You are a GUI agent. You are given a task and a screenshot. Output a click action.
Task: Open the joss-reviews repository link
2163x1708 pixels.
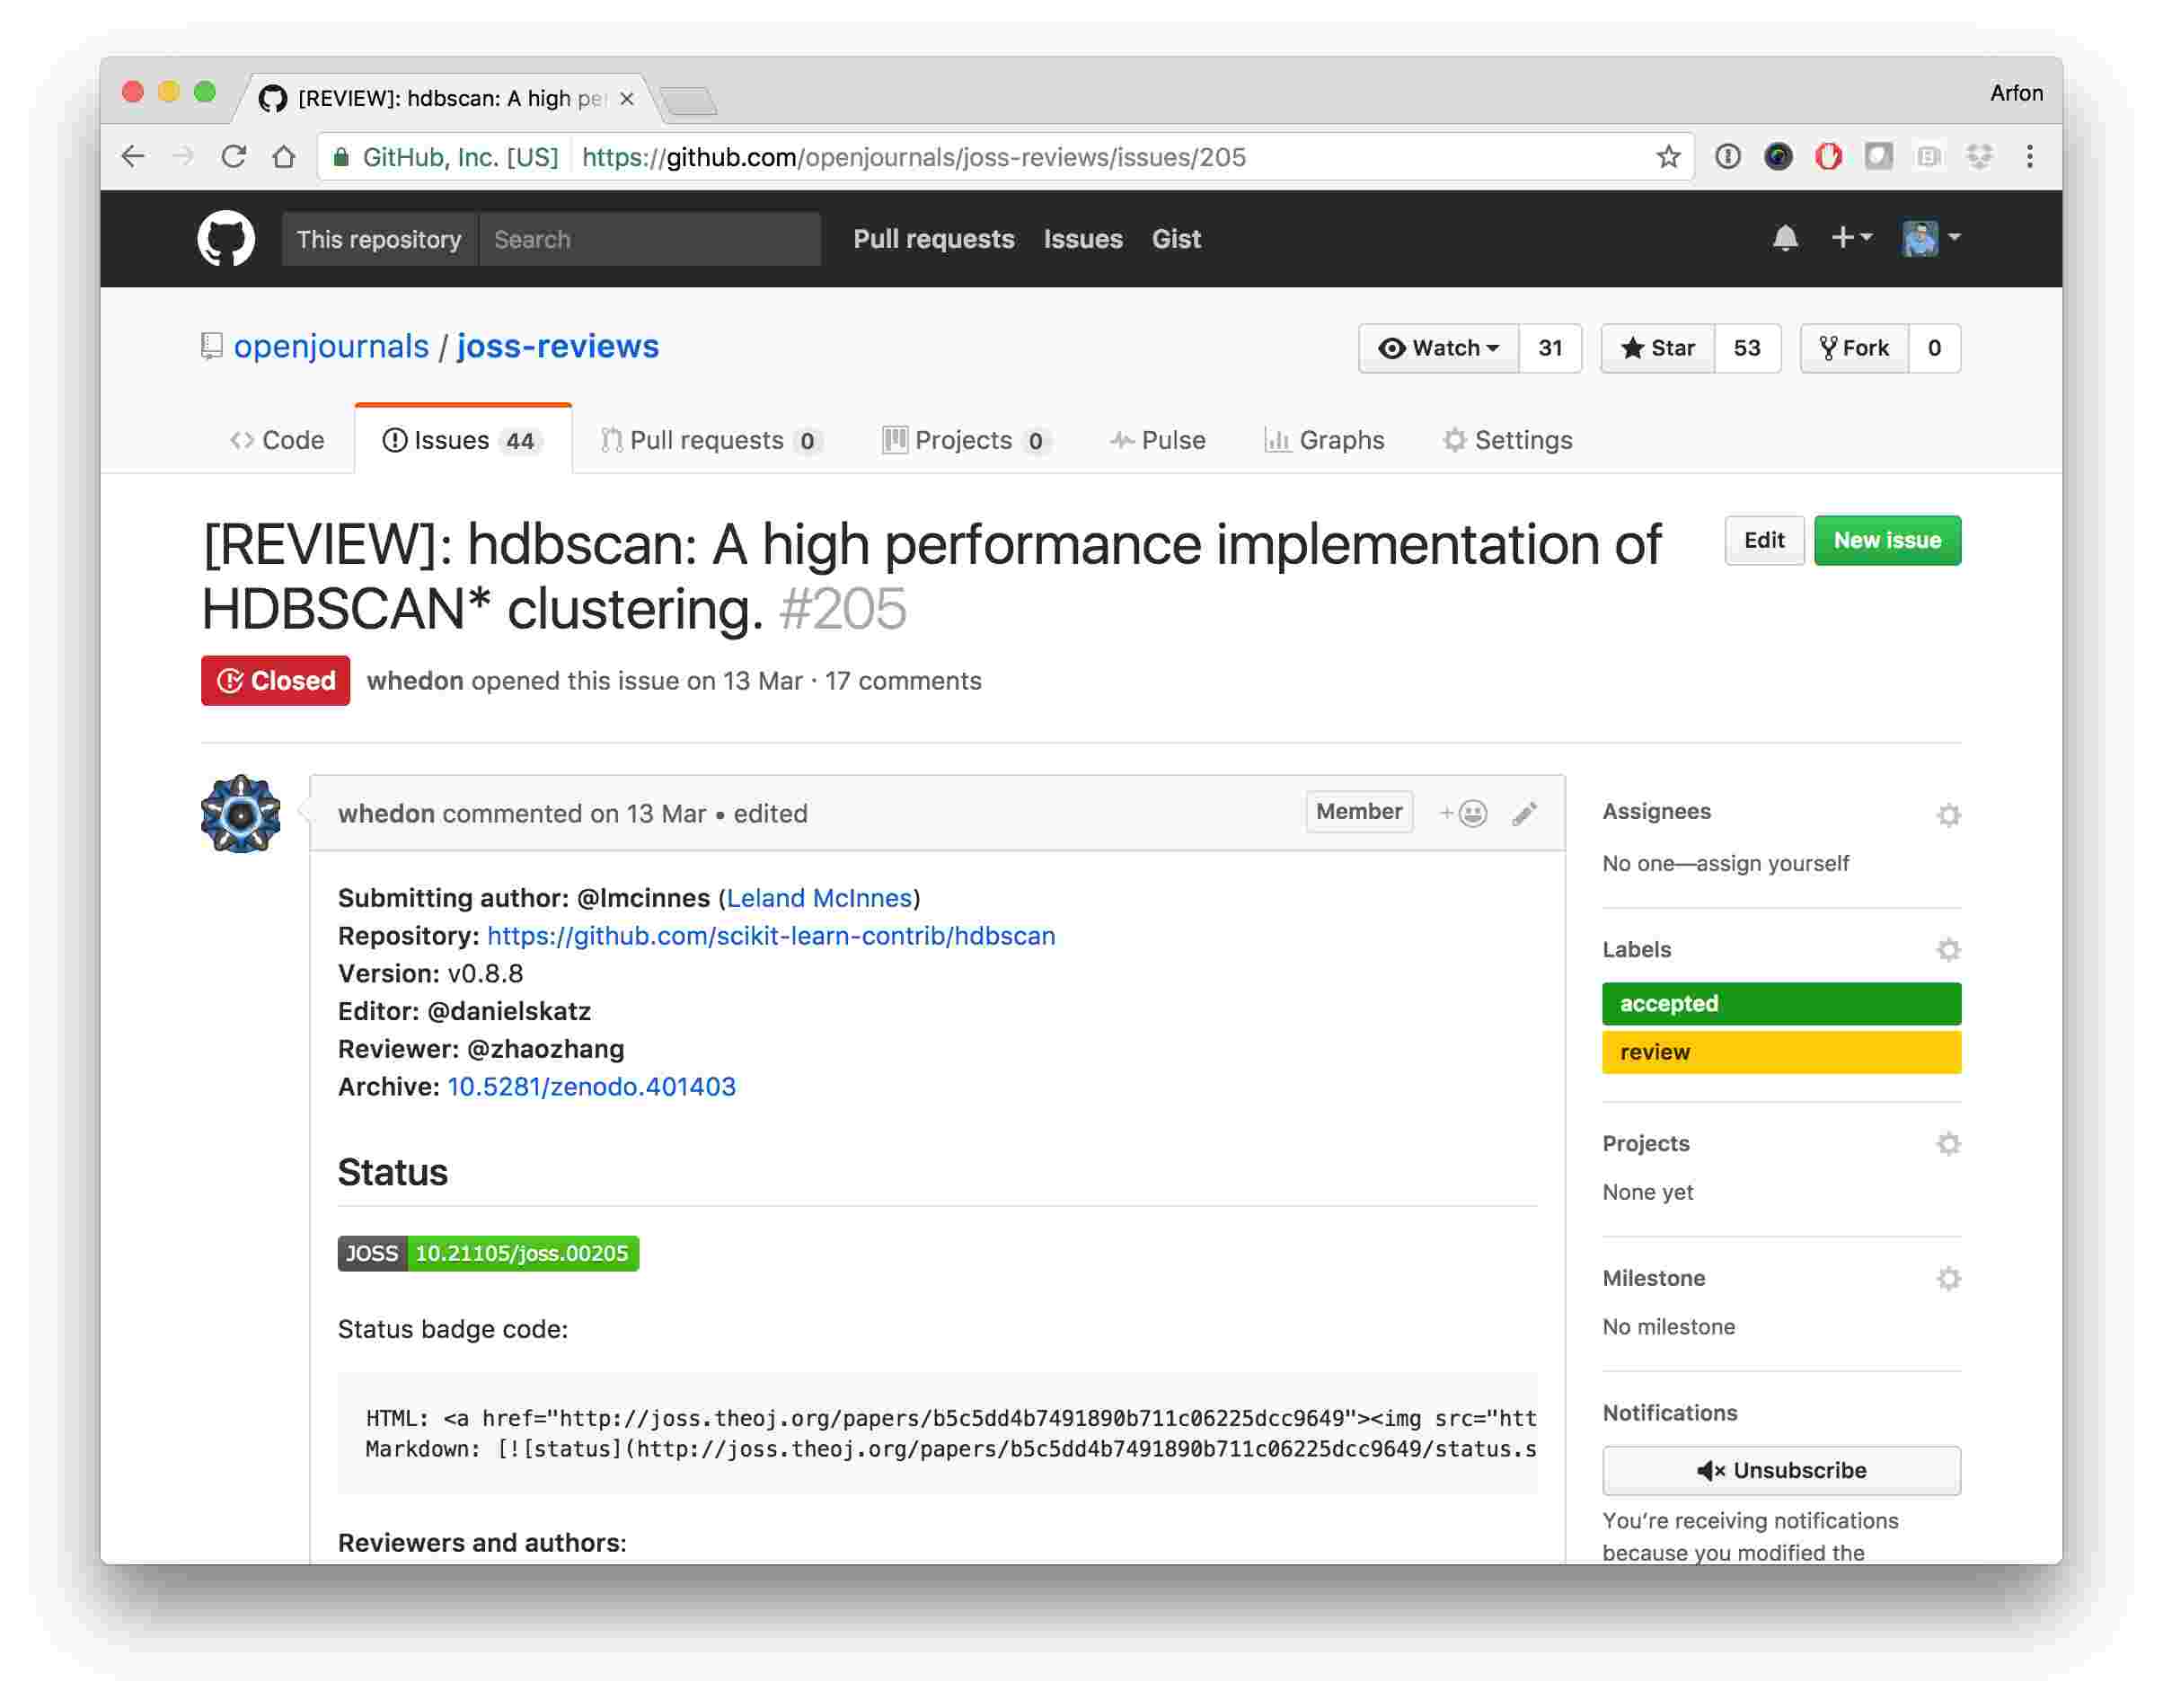tap(558, 346)
